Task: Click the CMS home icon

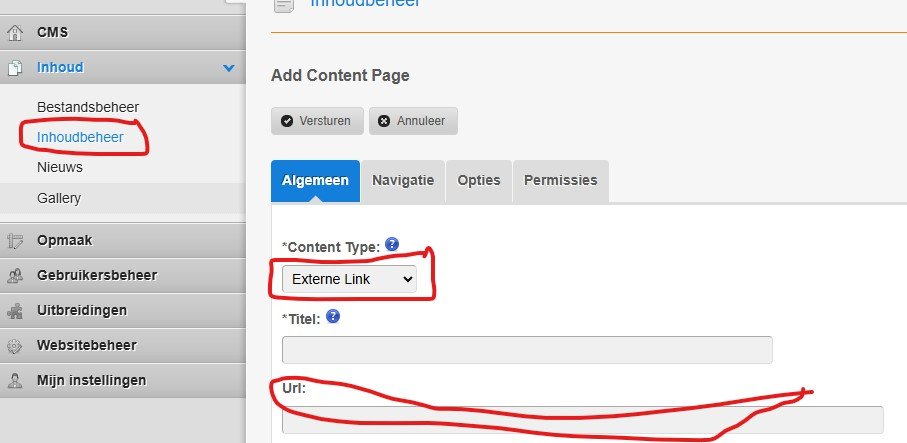Action: point(15,33)
